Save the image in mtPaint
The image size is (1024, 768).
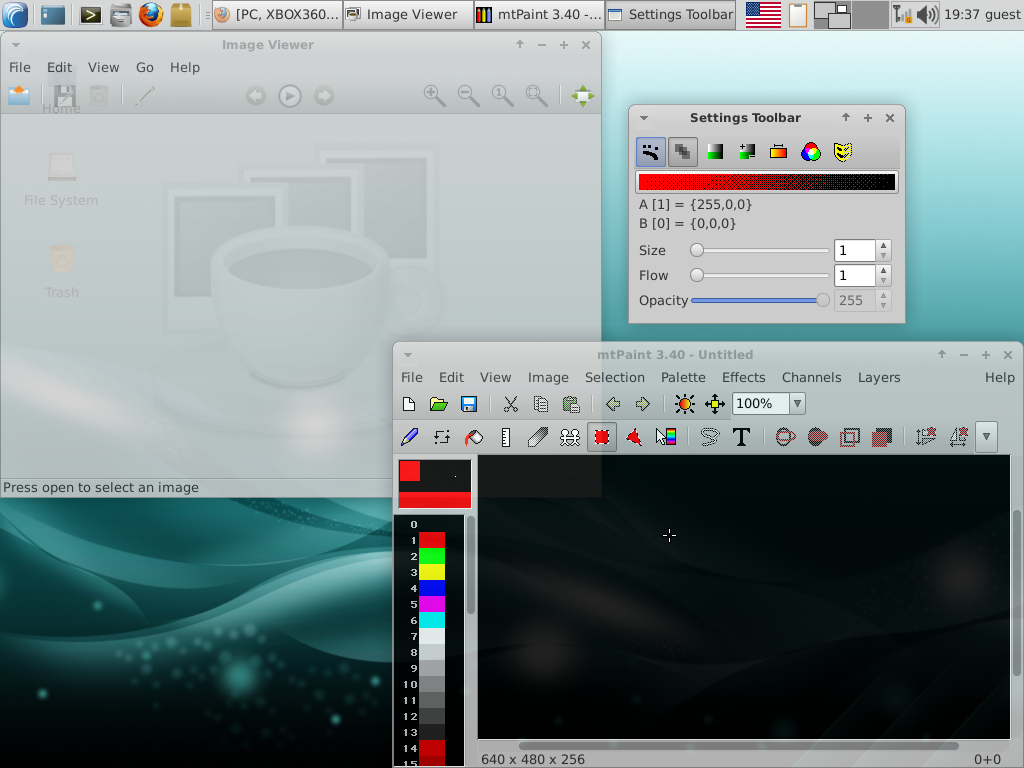(x=469, y=404)
